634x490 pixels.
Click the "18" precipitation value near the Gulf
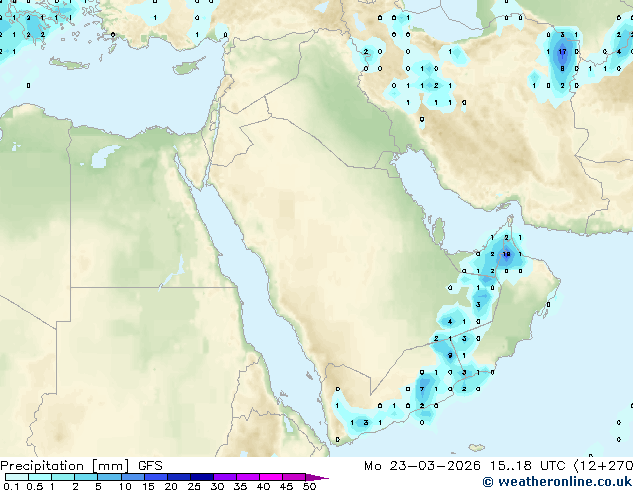tap(506, 254)
